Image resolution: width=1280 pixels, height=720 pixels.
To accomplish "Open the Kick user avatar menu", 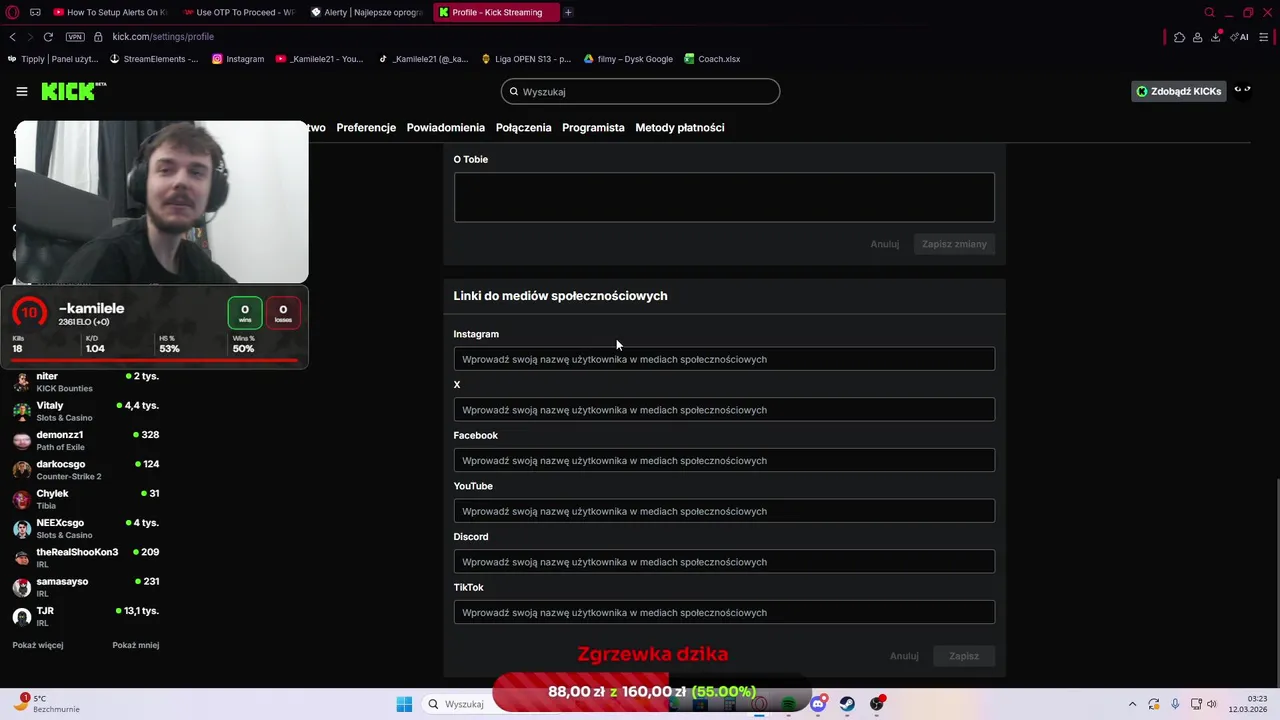I will [x=1242, y=91].
